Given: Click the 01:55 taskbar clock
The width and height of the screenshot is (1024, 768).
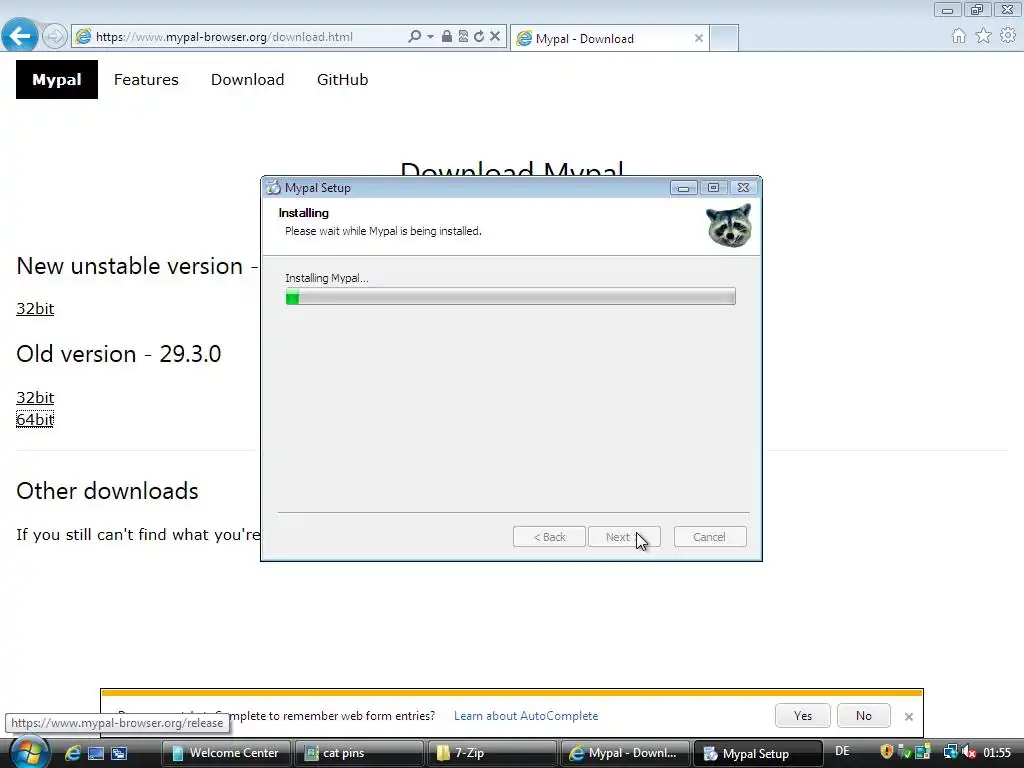Looking at the screenshot, I should [997, 752].
